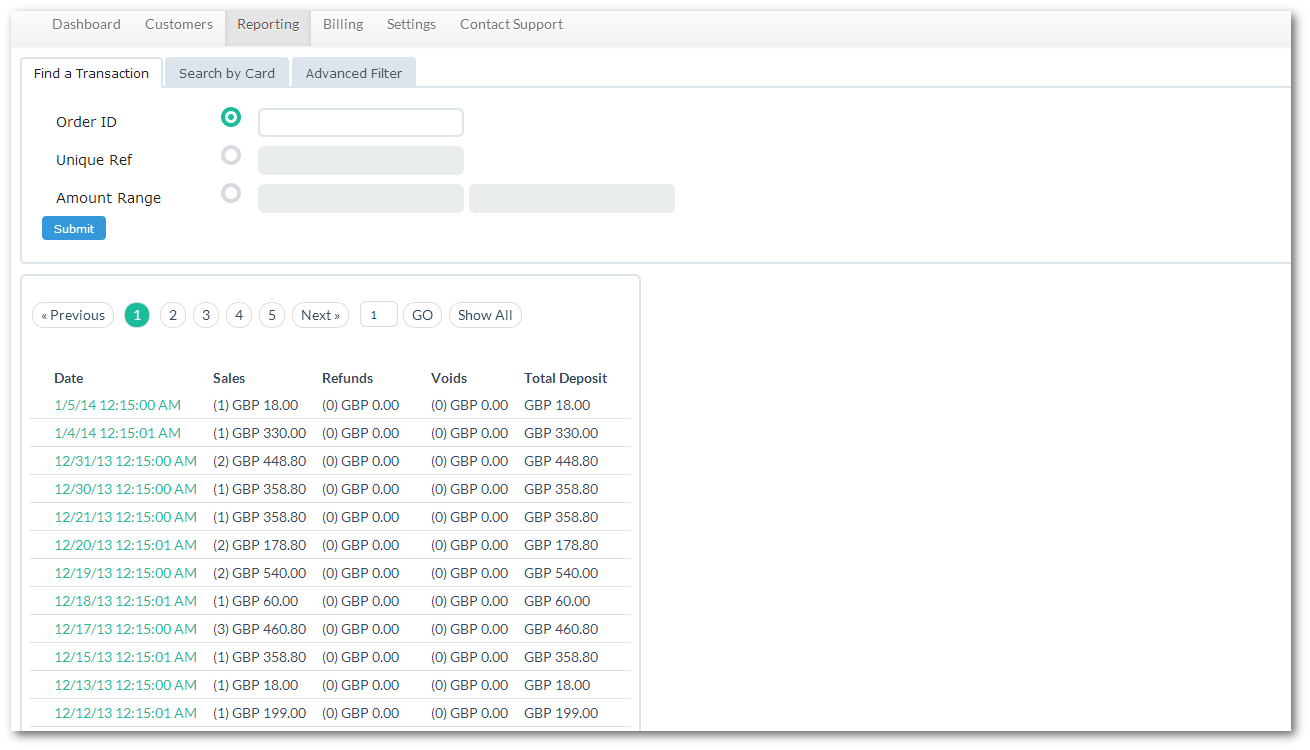This screenshot has height=750, width=1310.
Task: Open the Advanced Filter tab
Action: coord(354,73)
